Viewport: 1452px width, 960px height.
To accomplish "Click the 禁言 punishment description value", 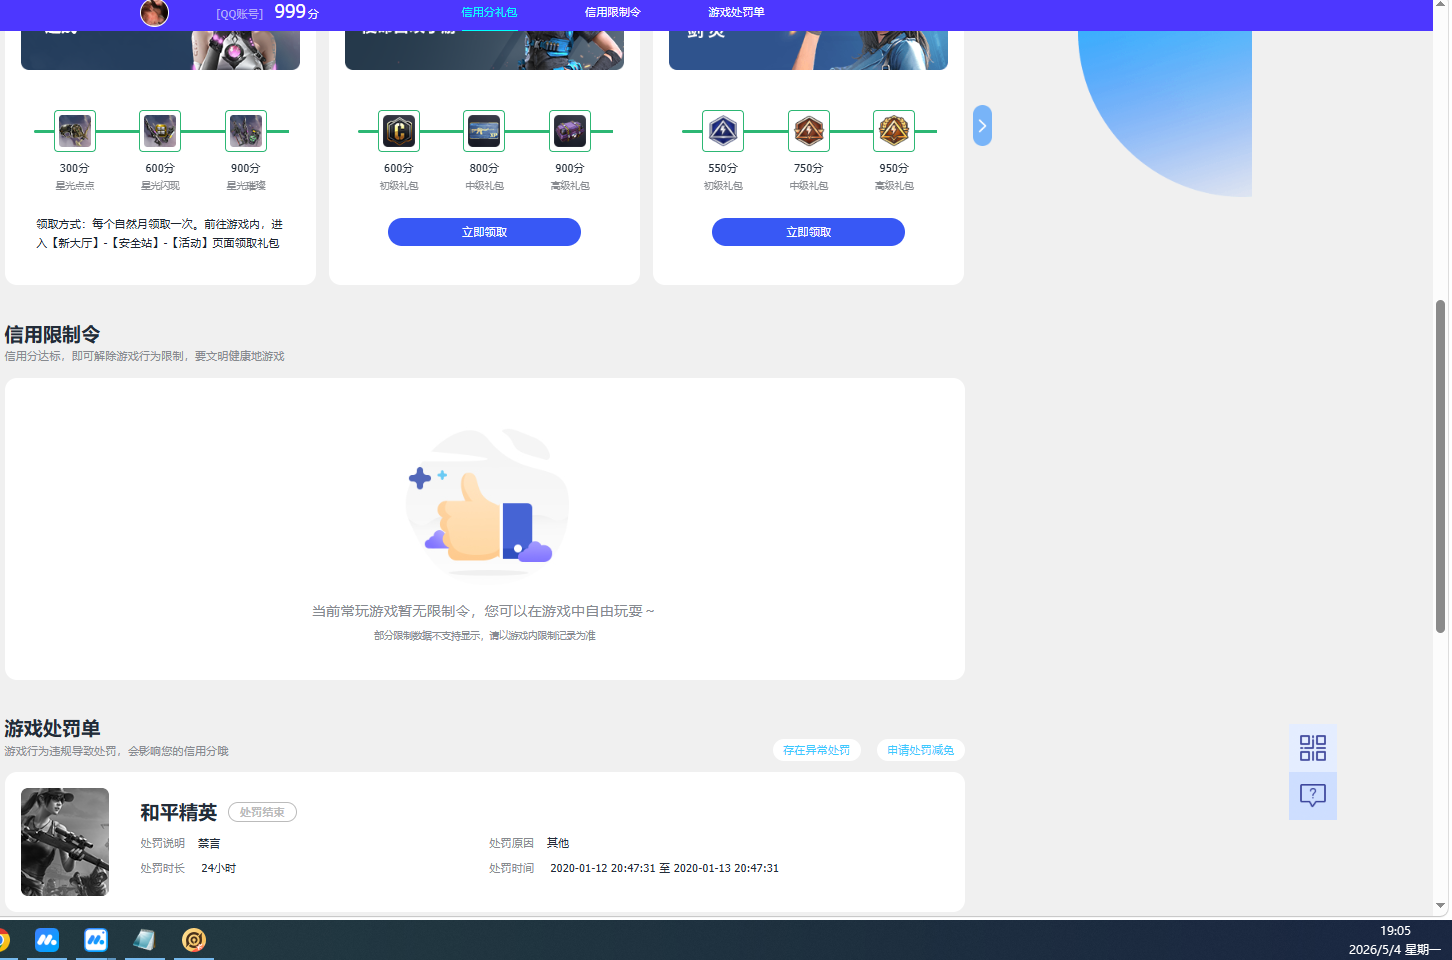I will pyautogui.click(x=209, y=843).
